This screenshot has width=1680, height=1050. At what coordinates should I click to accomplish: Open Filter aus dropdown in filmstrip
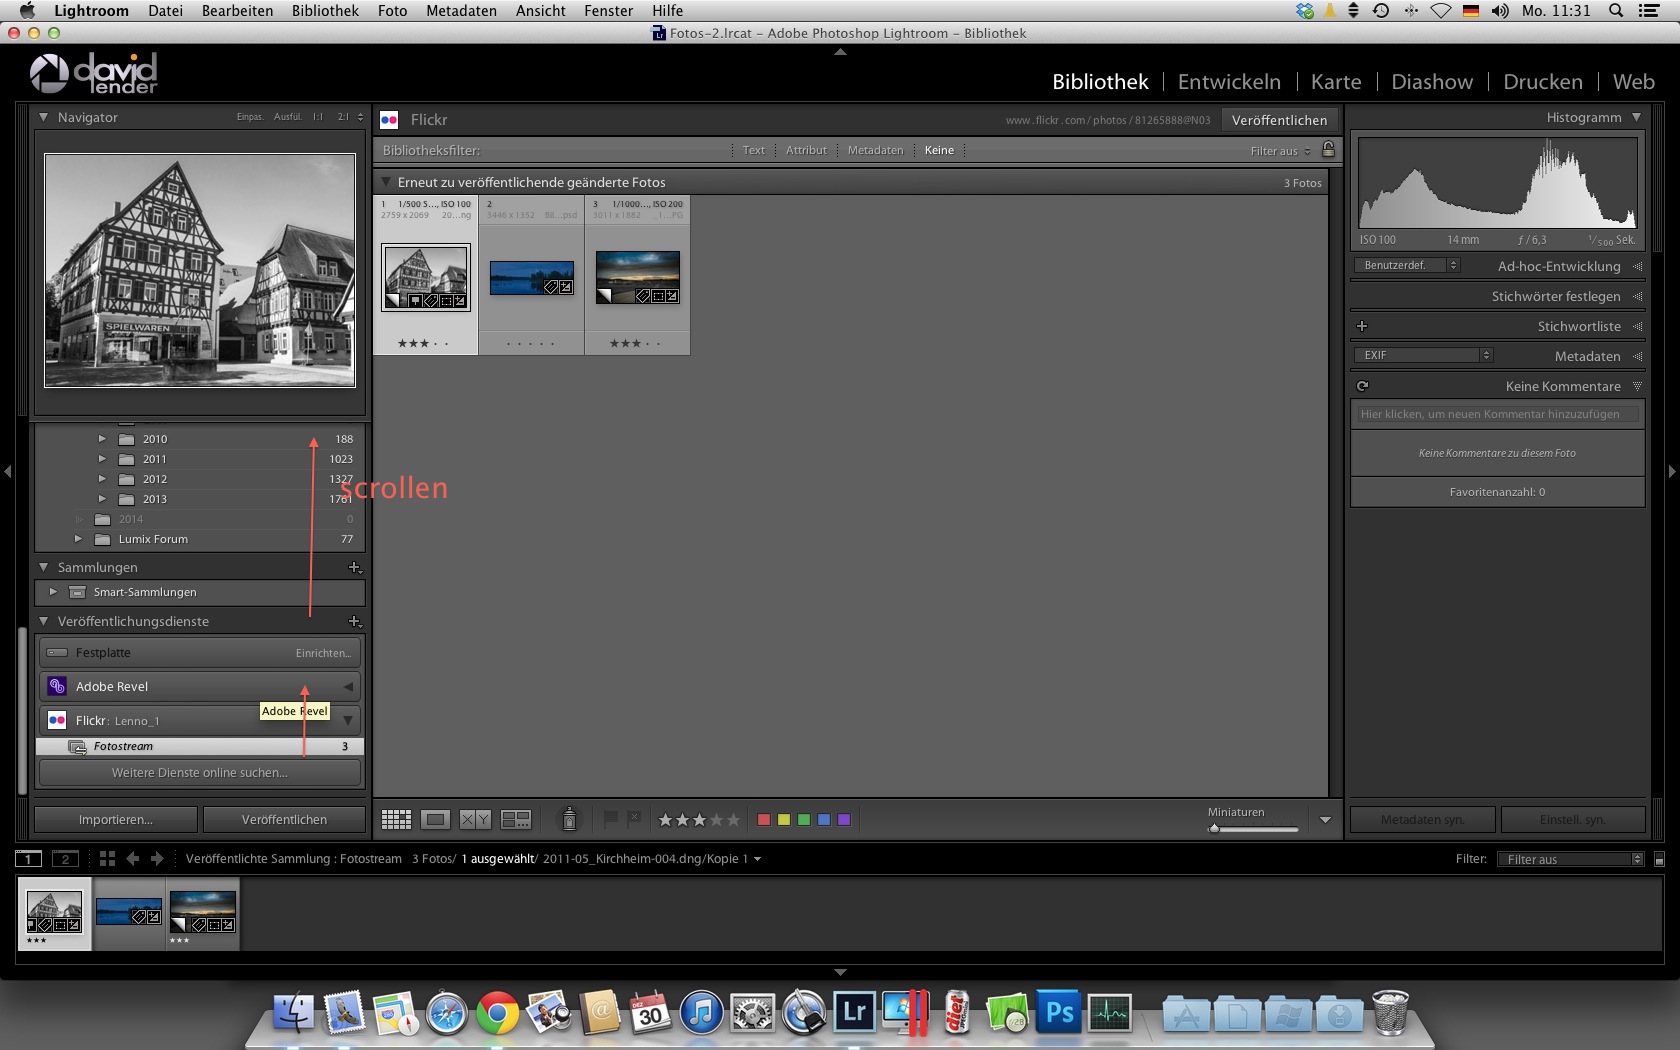pos(1571,859)
